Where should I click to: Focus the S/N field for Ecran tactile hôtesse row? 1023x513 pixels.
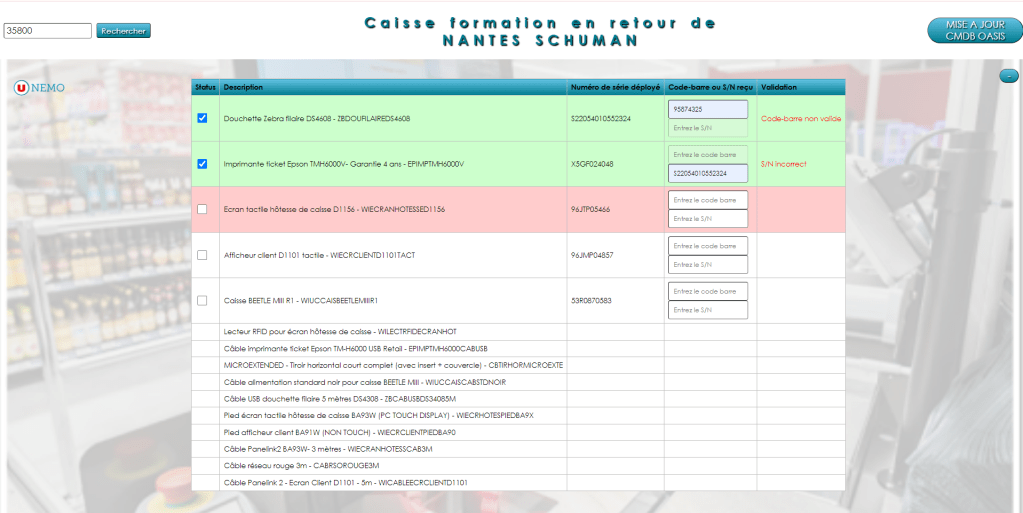[x=707, y=219]
